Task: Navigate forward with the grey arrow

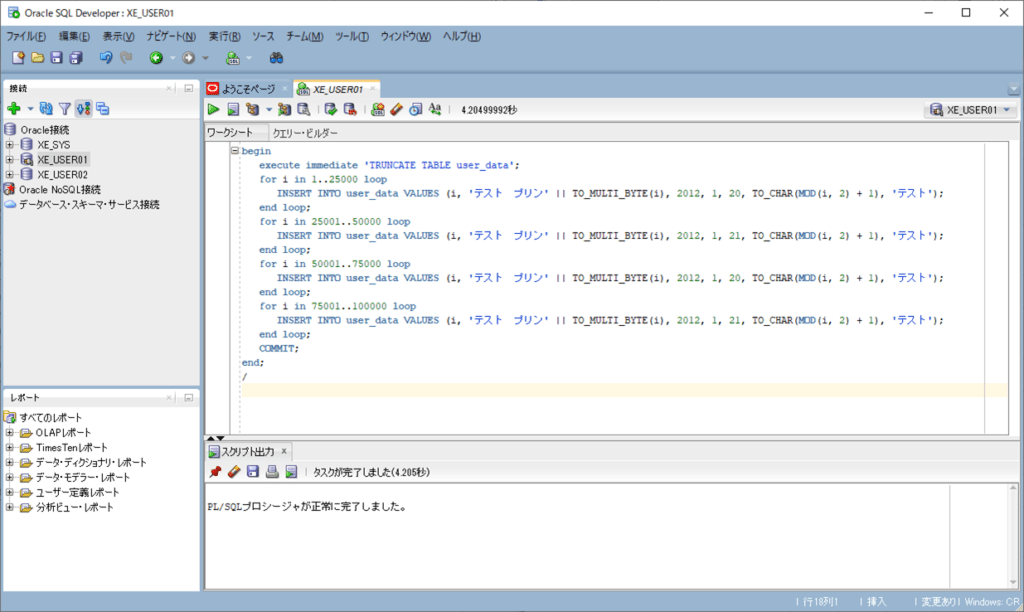Action: [189, 58]
